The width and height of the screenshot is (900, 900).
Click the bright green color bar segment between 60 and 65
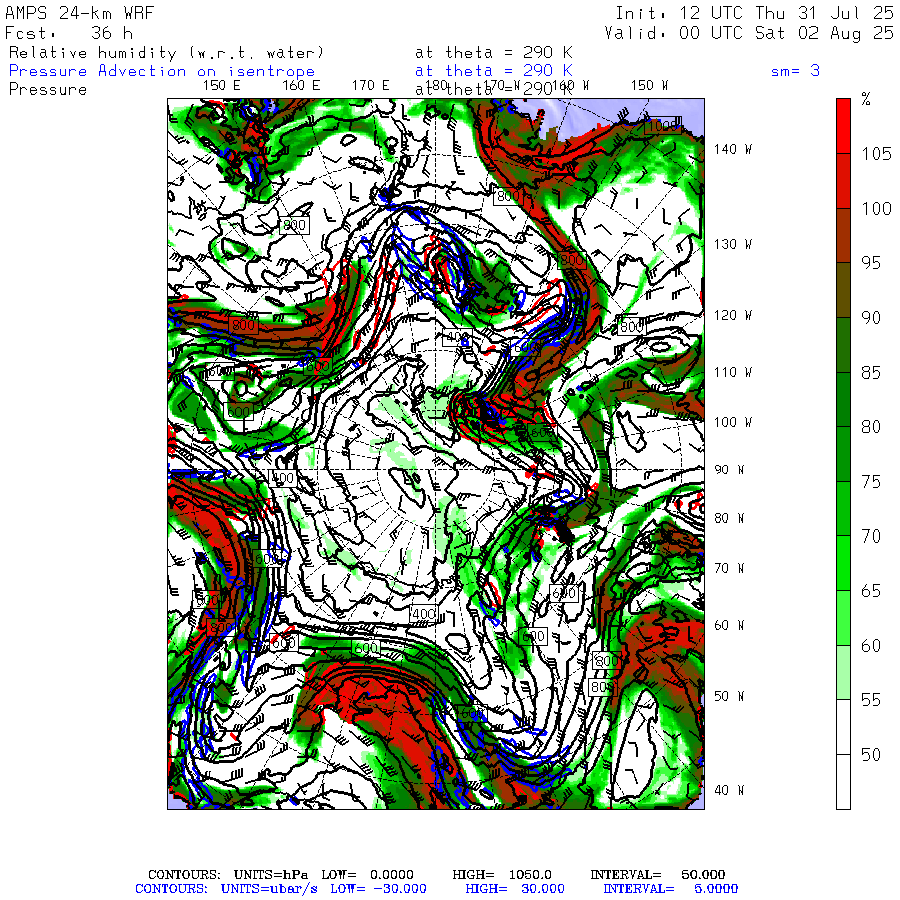843,618
